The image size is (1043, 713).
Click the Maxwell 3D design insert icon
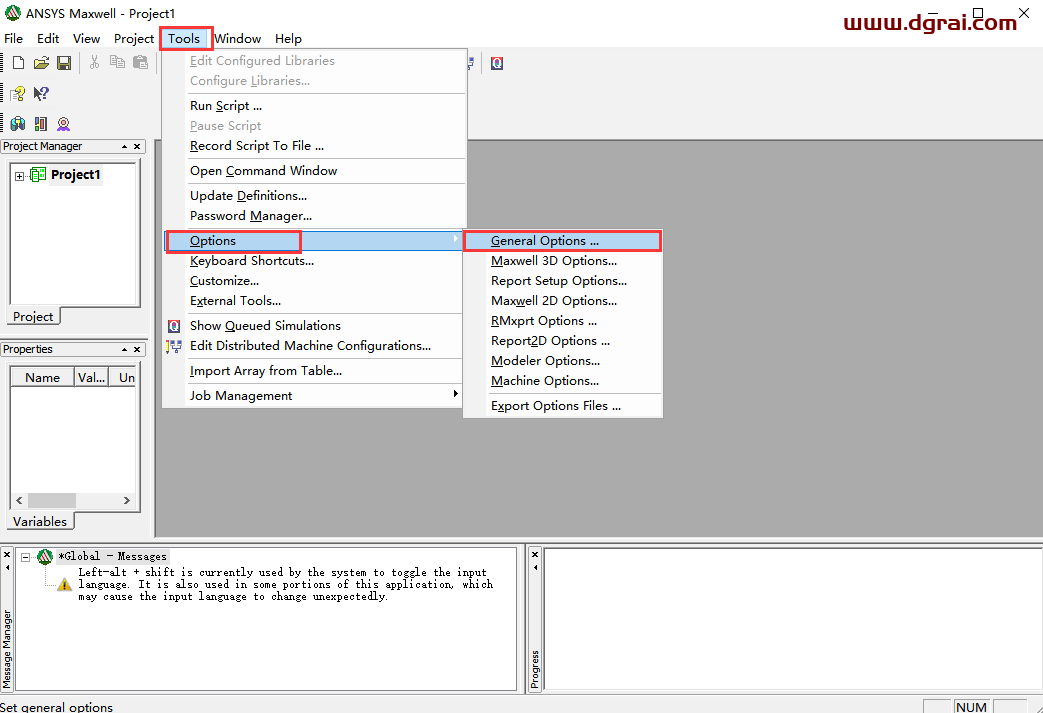click(x=18, y=124)
